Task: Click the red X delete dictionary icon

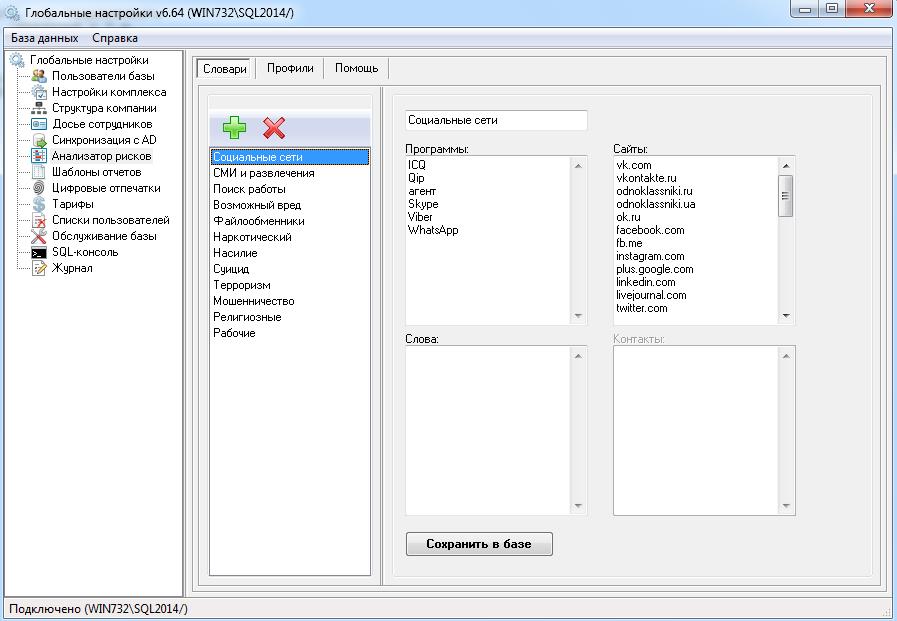Action: 274,128
